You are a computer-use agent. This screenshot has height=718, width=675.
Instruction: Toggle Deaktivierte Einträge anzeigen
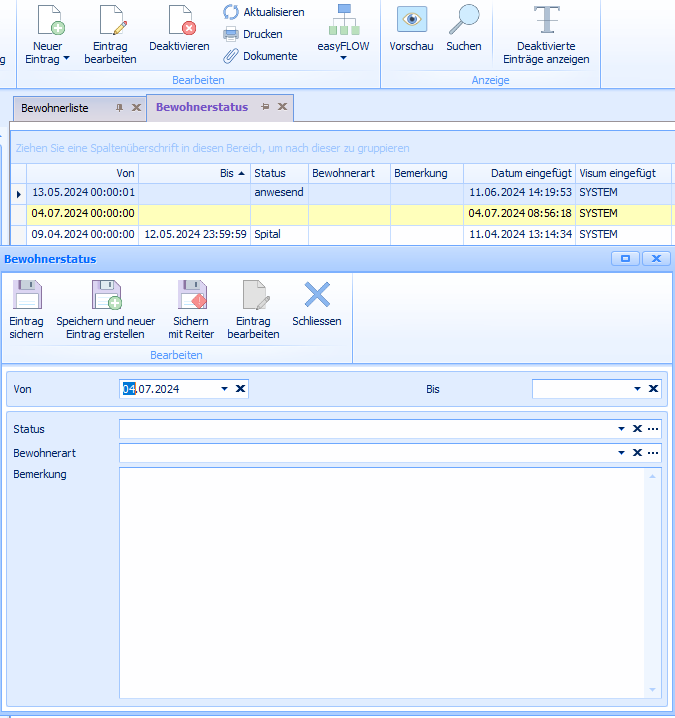(546, 20)
